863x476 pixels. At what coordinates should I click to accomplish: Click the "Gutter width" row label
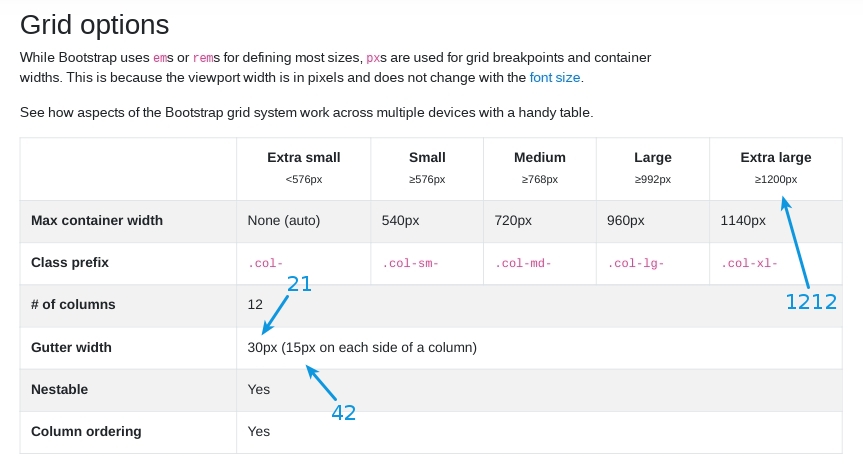click(x=71, y=347)
